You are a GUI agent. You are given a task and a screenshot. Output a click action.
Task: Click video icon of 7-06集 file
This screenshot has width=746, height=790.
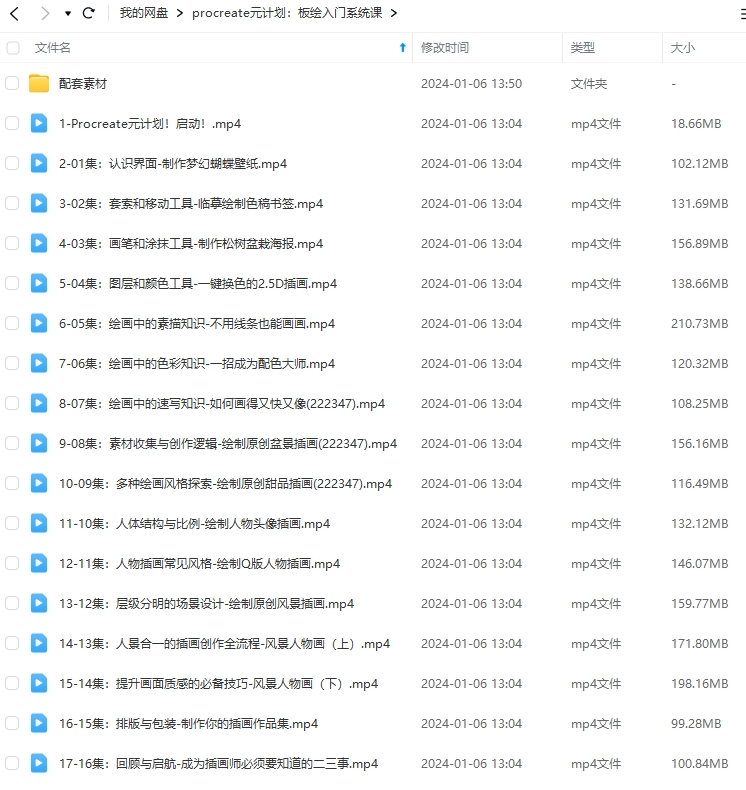pos(39,363)
